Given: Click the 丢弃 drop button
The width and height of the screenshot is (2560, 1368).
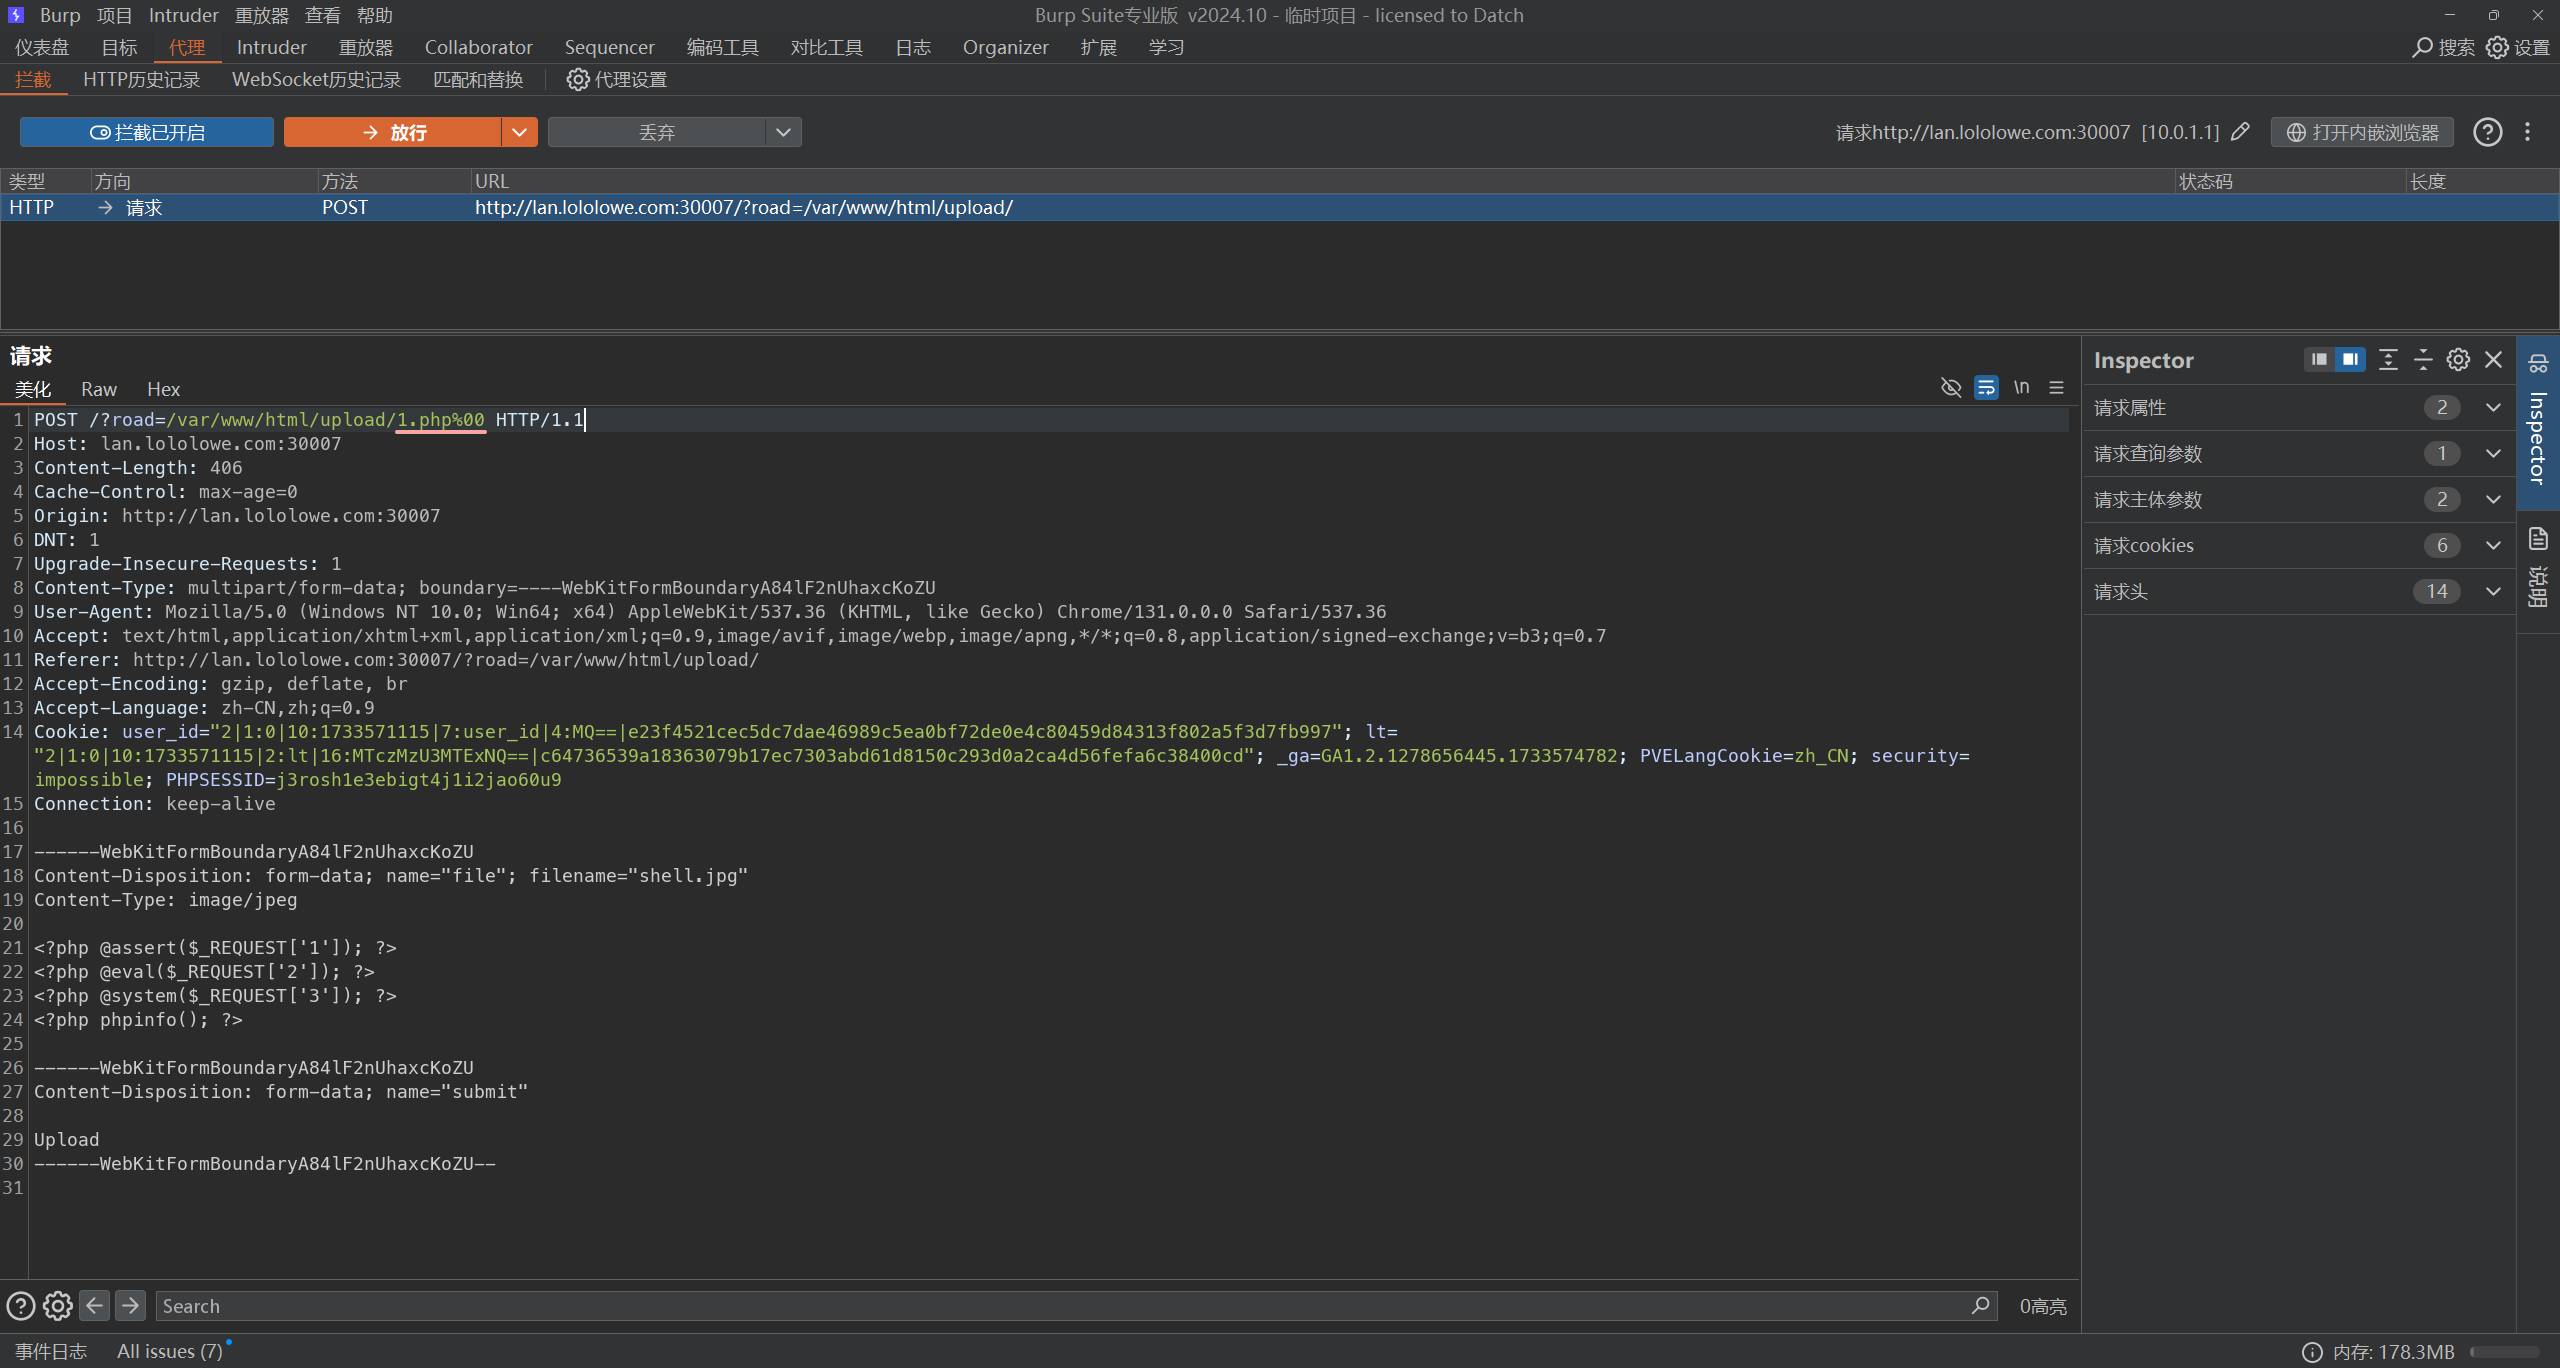Looking at the screenshot, I should (x=657, y=132).
